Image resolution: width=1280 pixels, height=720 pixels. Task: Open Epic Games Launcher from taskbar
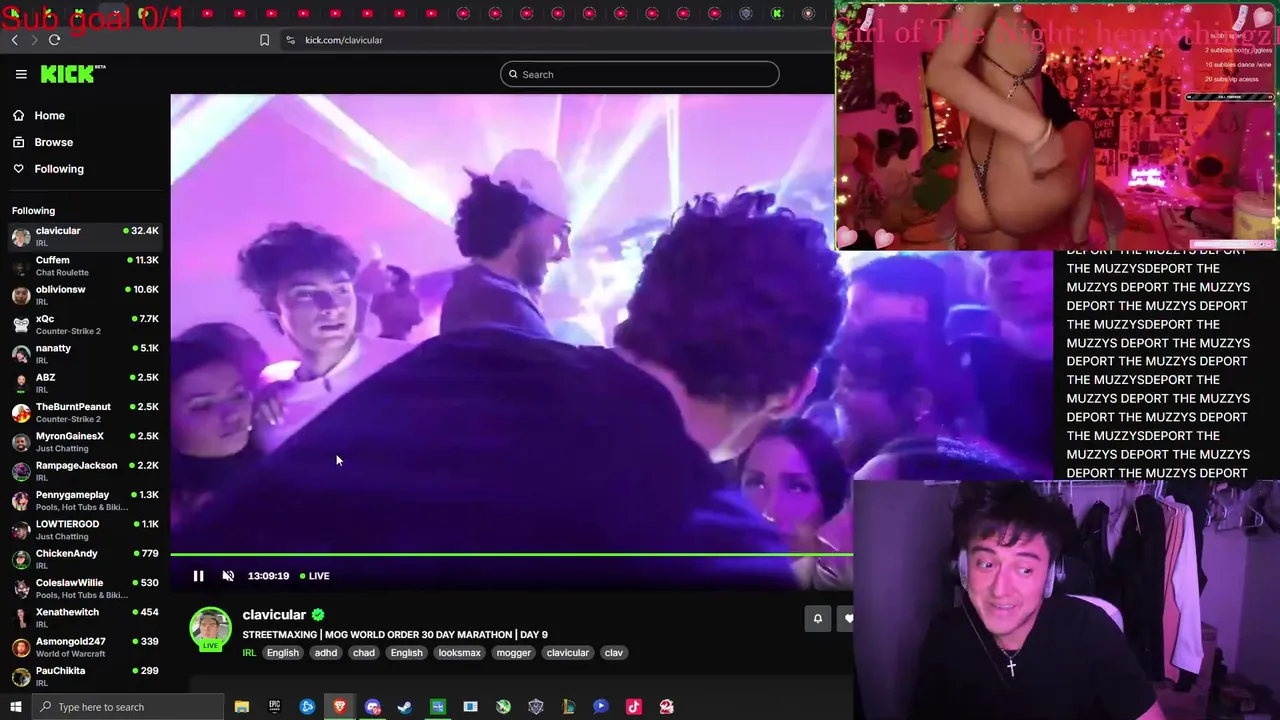click(x=274, y=707)
